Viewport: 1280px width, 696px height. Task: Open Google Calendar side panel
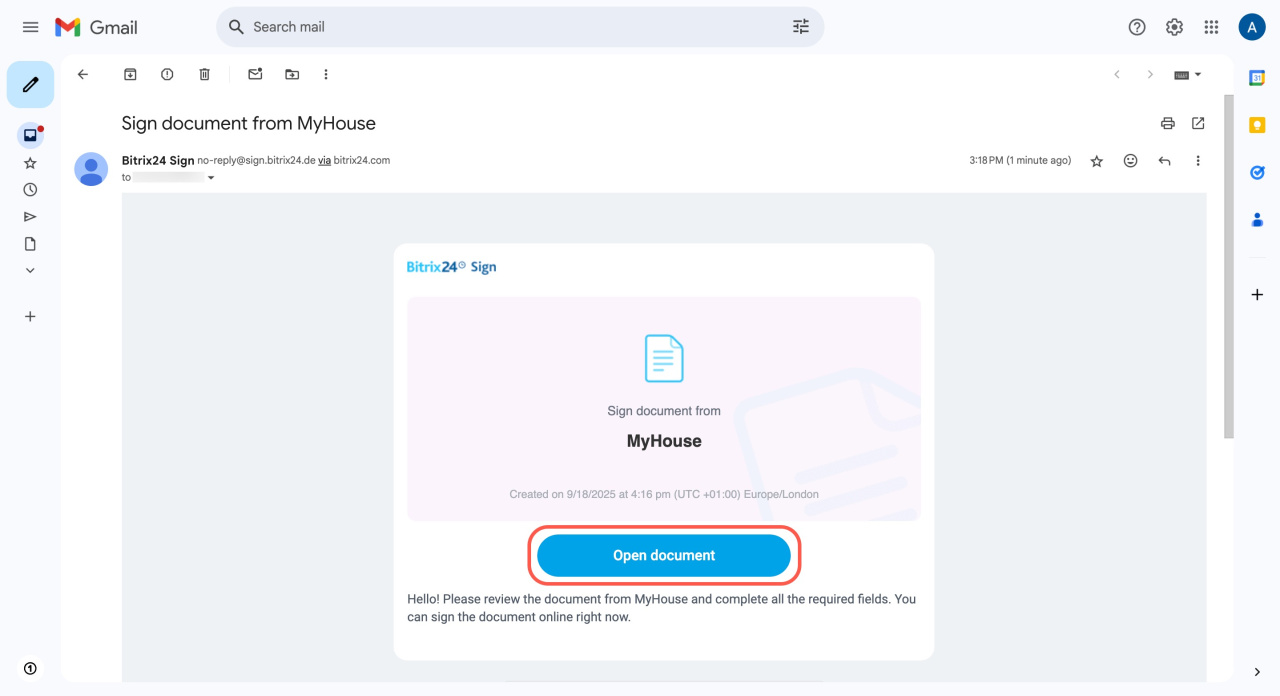(1257, 78)
